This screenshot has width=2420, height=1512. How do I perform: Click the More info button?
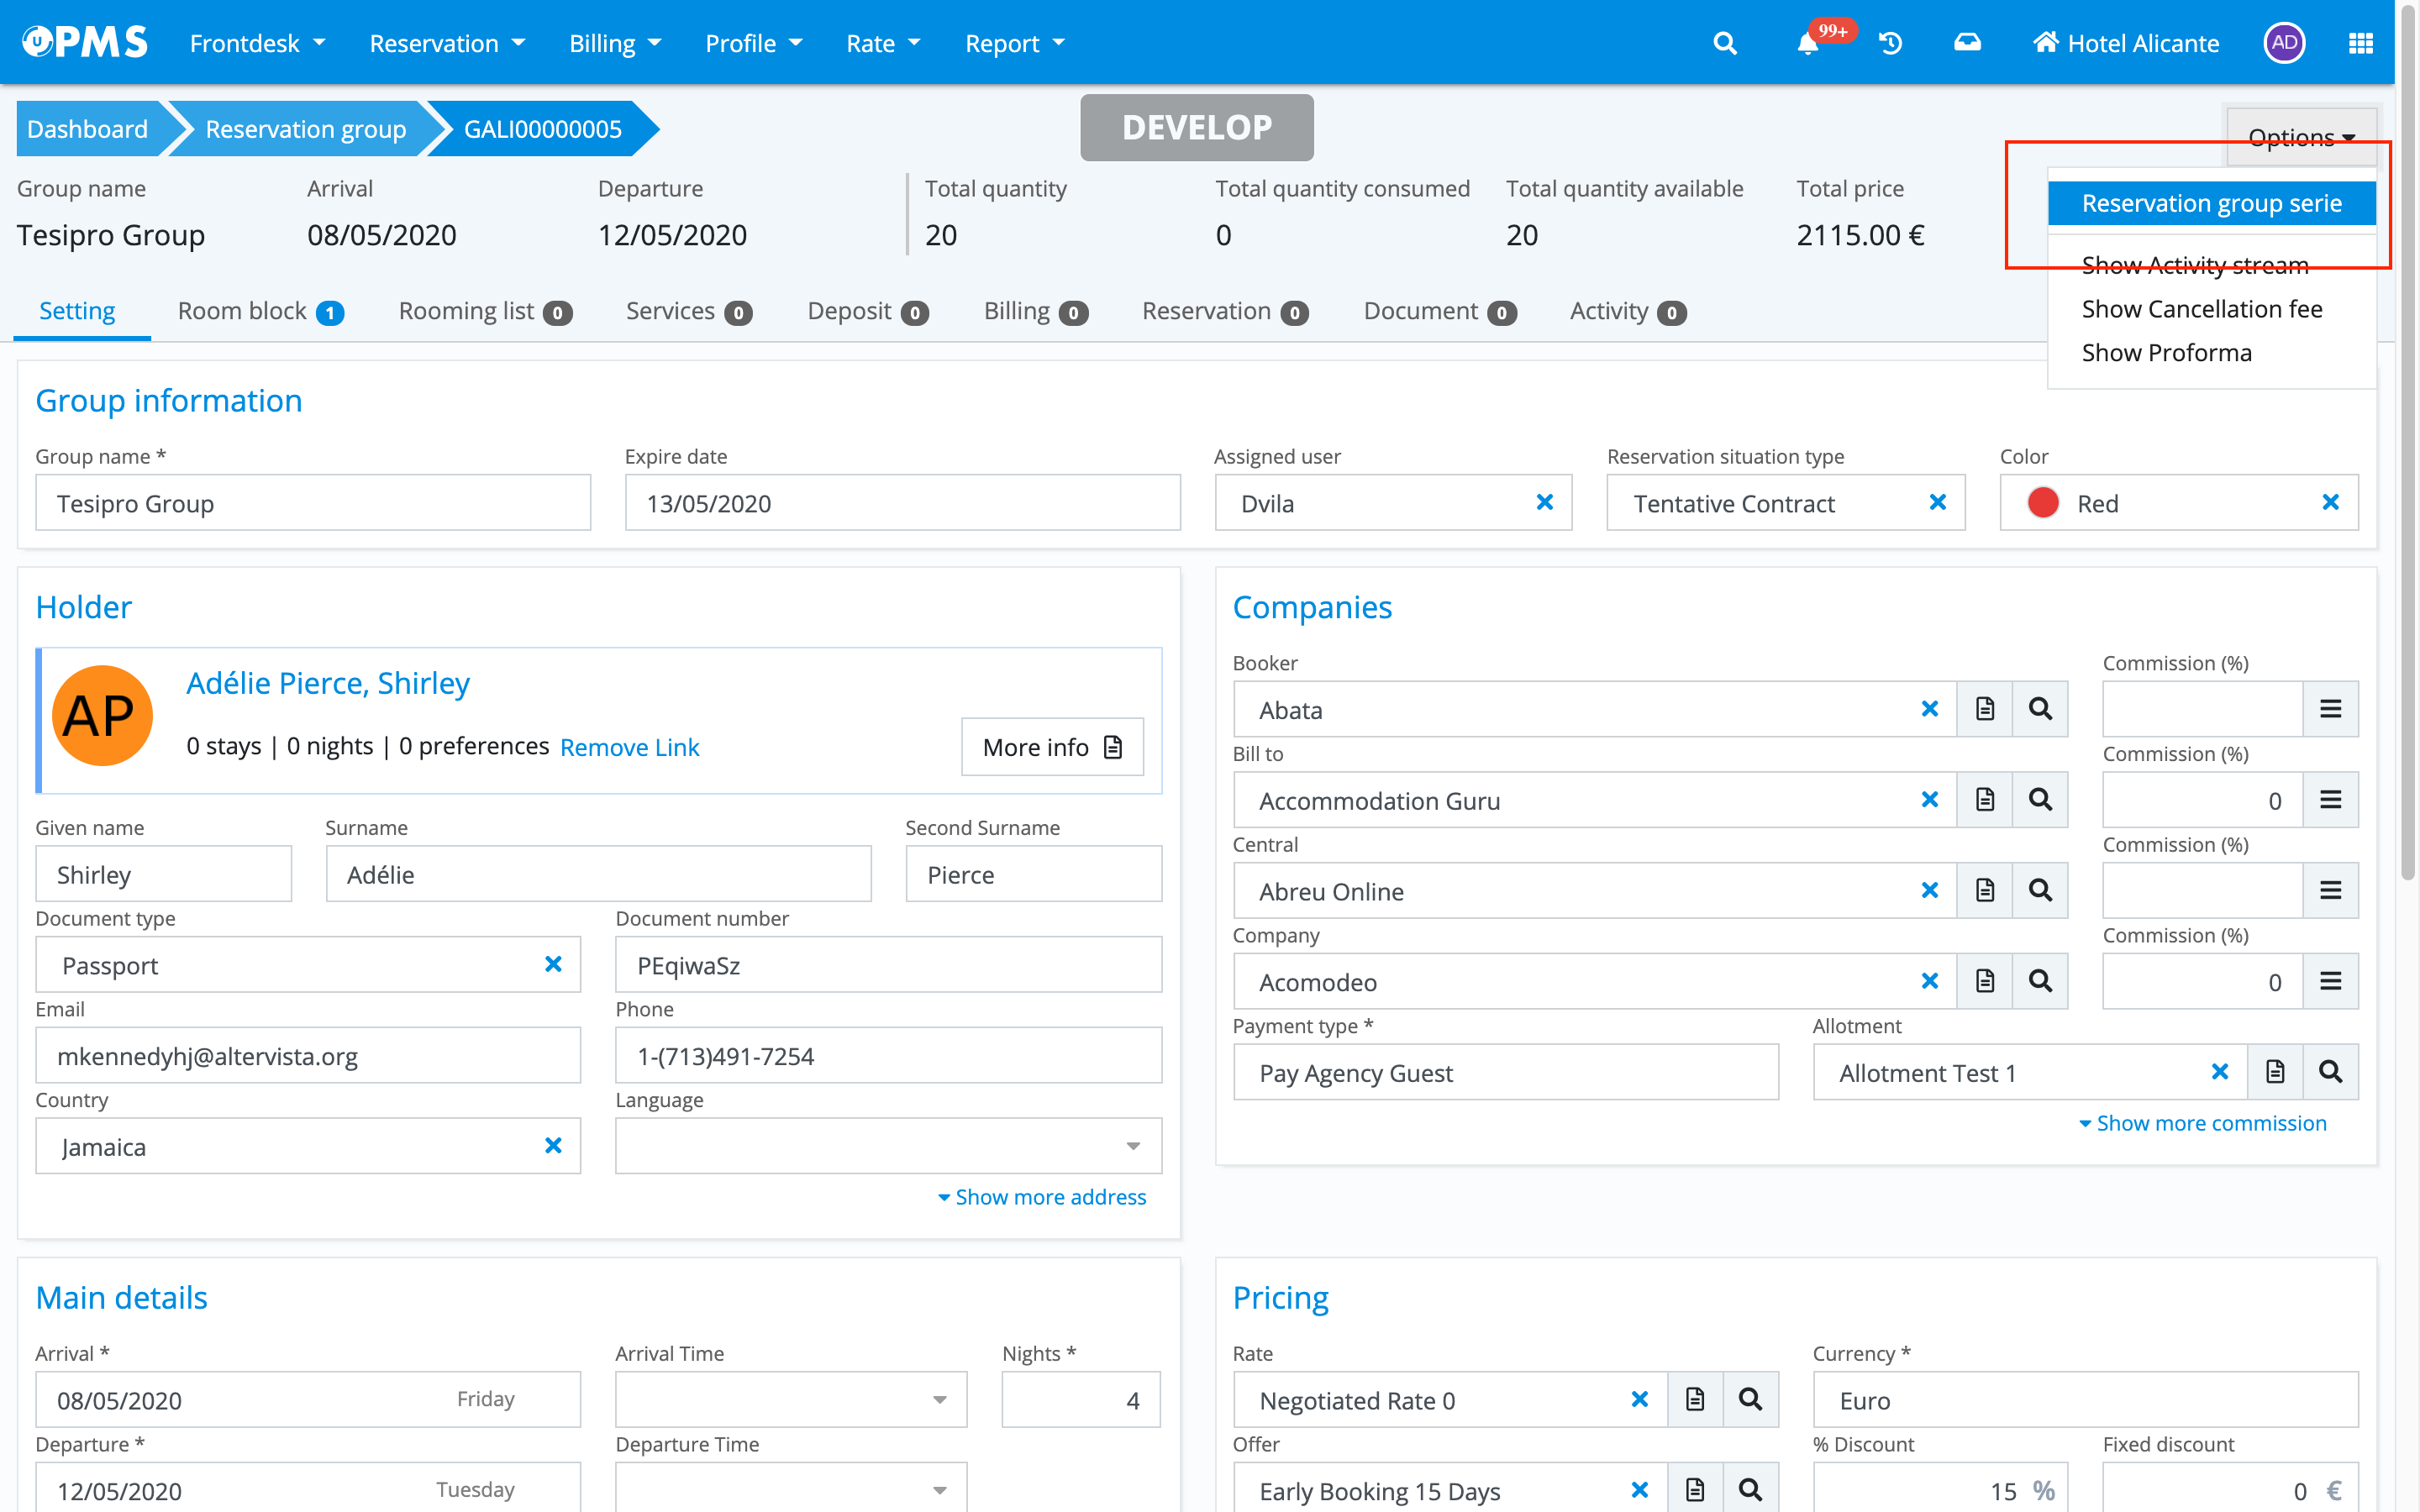(1052, 746)
